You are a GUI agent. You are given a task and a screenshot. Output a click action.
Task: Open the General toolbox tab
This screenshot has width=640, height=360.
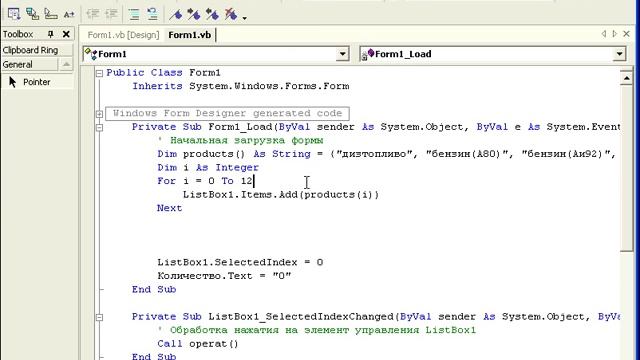click(x=29, y=64)
